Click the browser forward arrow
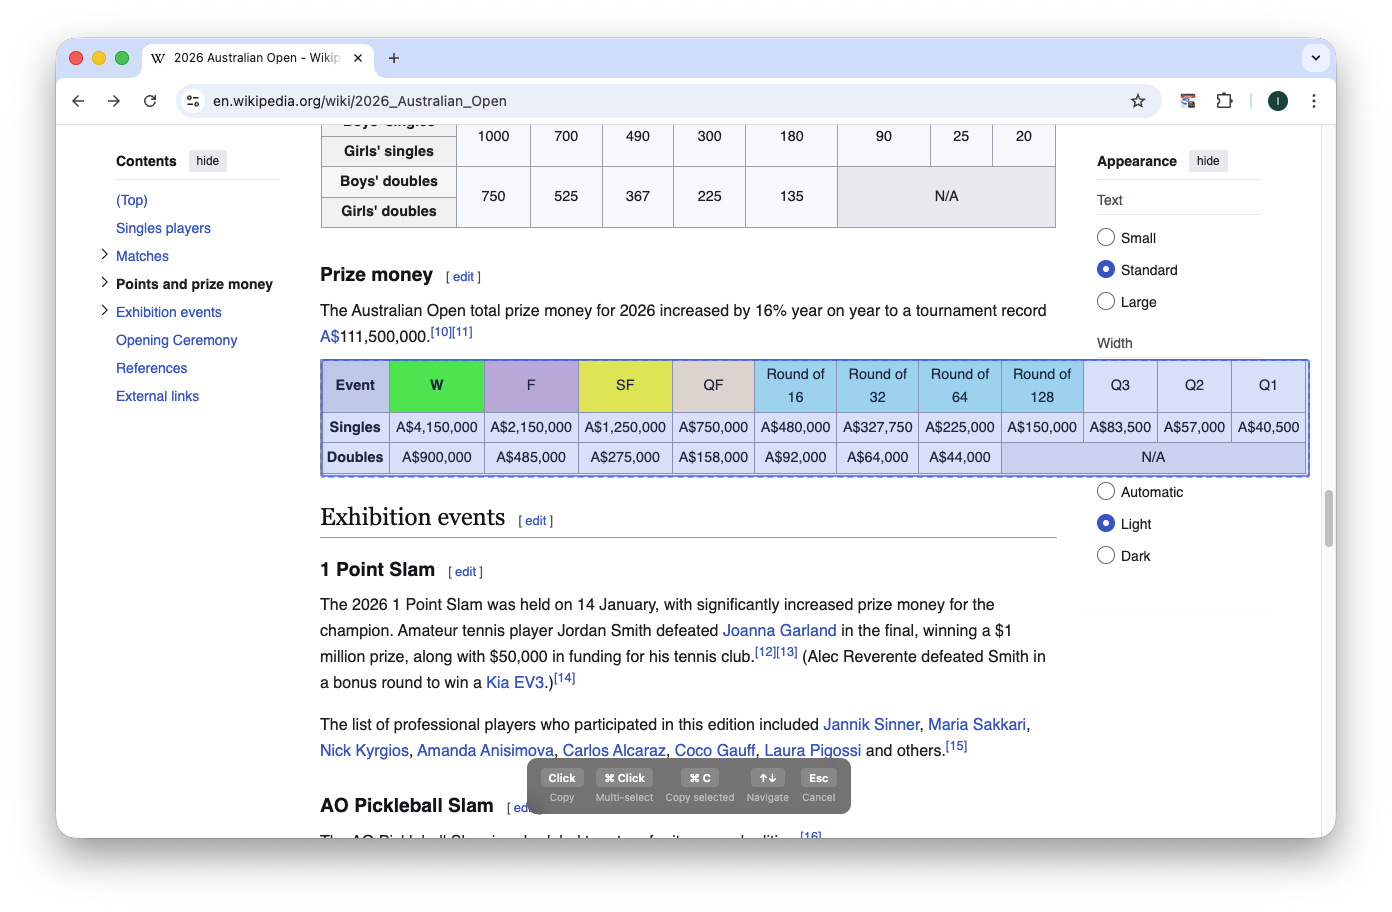The height and width of the screenshot is (912, 1392). [x=114, y=101]
